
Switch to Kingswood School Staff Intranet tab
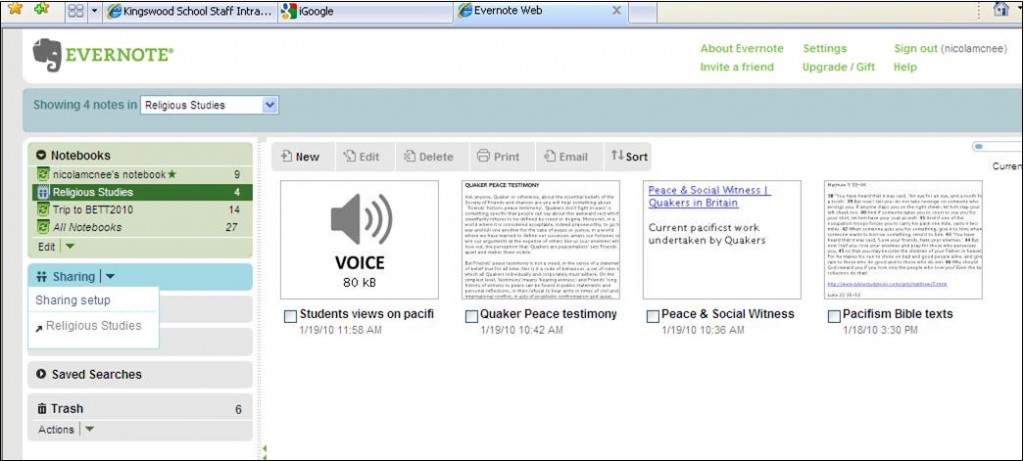pos(190,12)
